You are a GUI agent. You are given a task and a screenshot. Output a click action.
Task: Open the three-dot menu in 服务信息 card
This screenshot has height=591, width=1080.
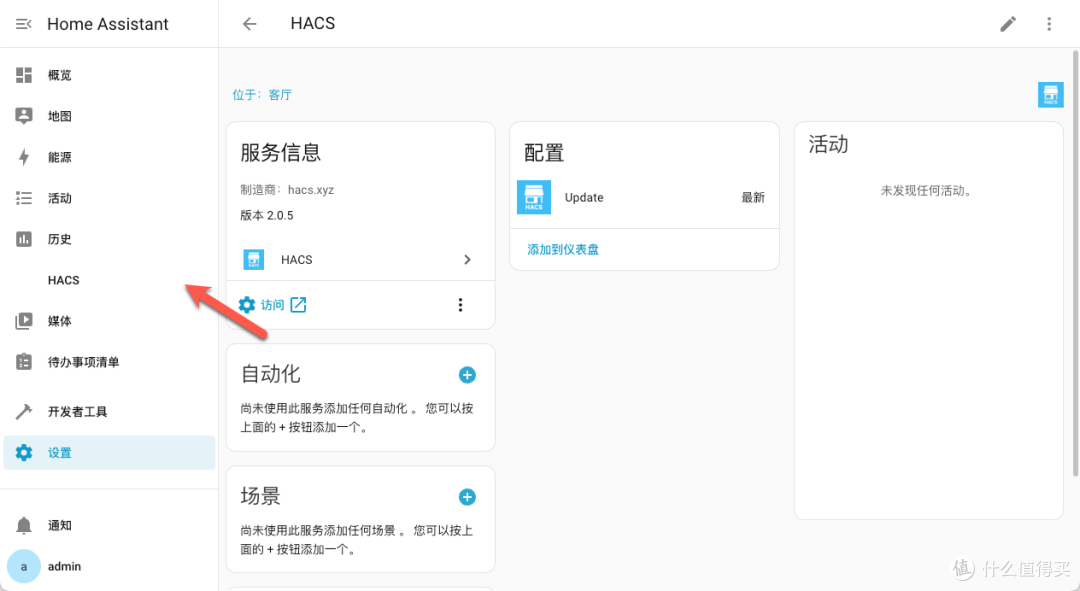(460, 304)
